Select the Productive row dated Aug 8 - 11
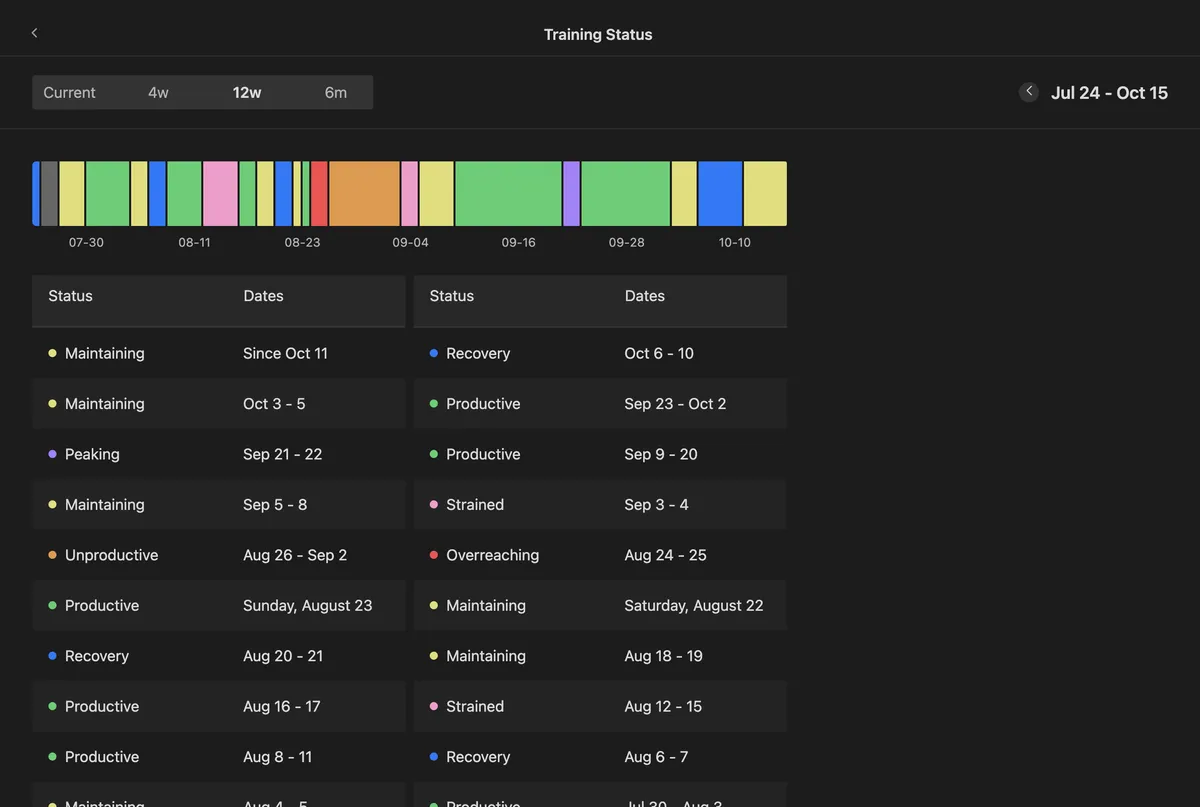 click(x=218, y=757)
